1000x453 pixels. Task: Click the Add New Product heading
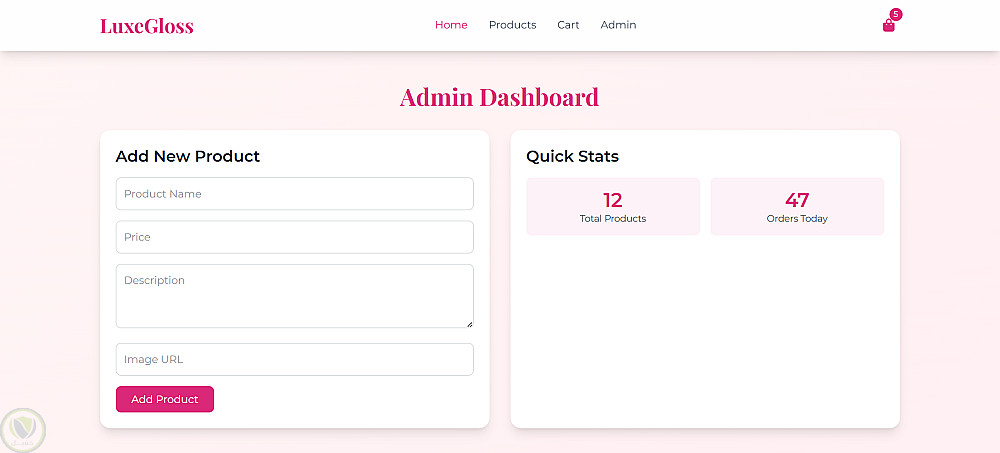pyautogui.click(x=188, y=156)
